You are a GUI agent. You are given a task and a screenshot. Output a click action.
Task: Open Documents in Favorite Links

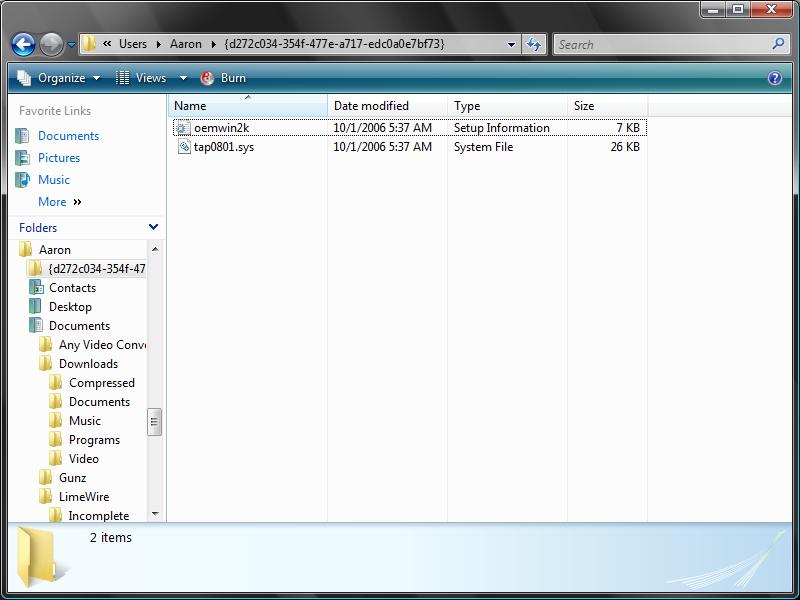(x=68, y=136)
